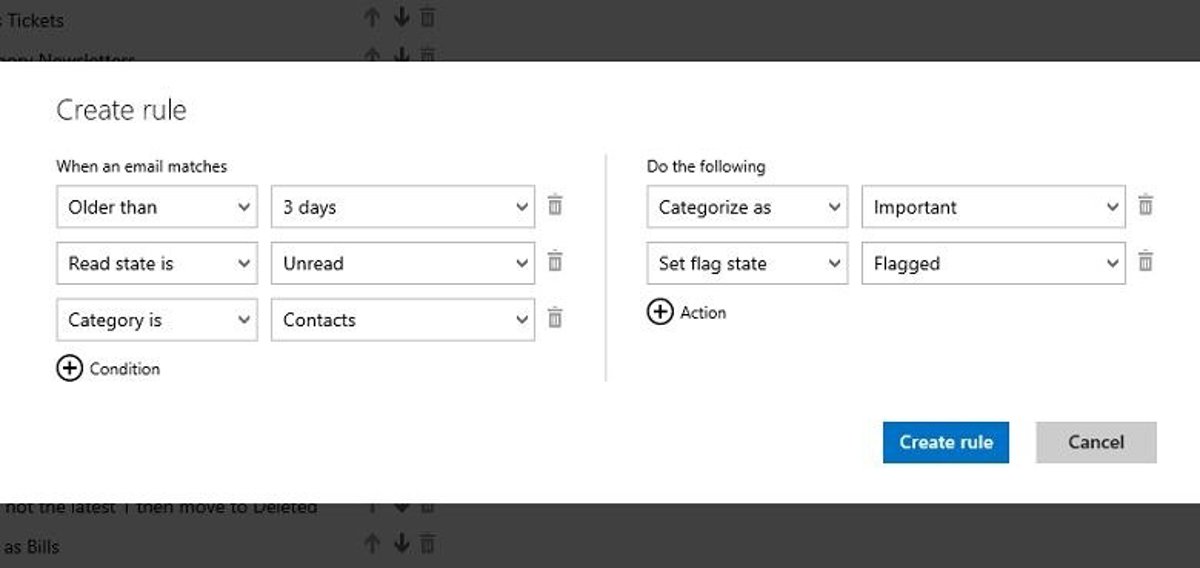Open the 'Read state is' dropdown
The image size is (1200, 568).
coord(157,264)
